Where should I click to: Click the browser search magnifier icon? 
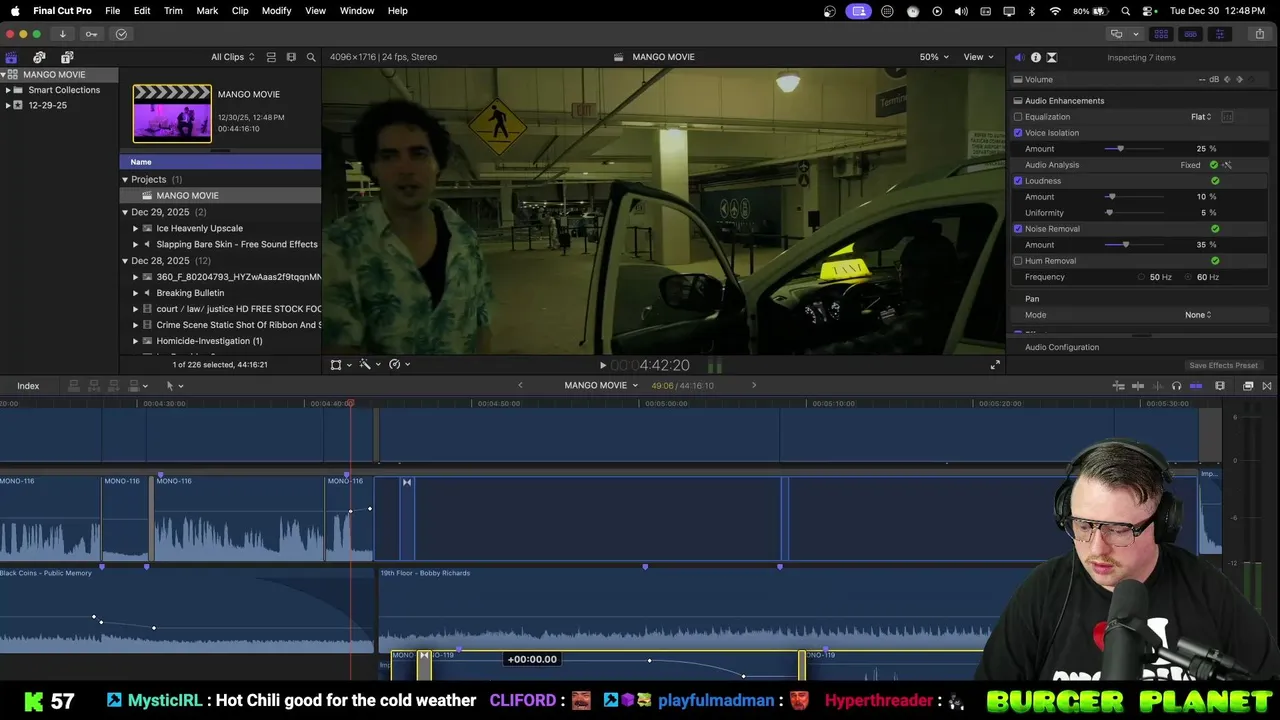tap(311, 57)
